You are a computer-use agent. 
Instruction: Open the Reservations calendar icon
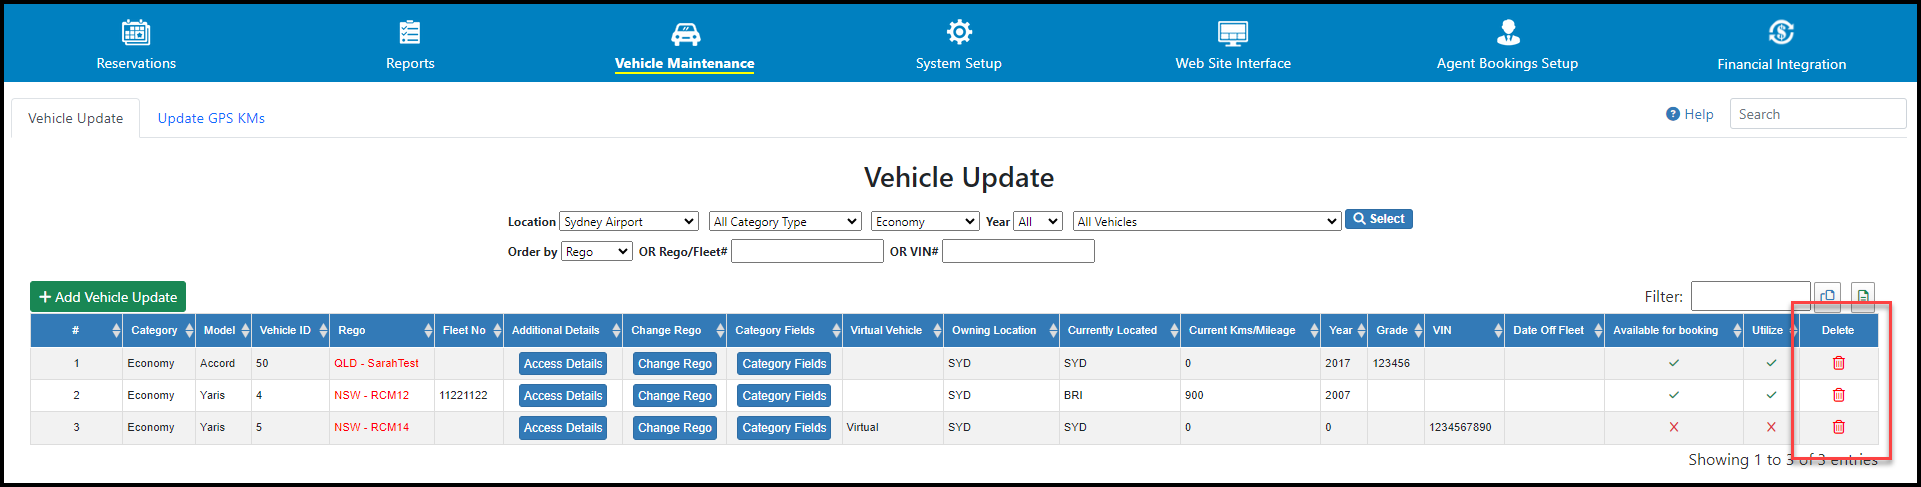coord(136,33)
